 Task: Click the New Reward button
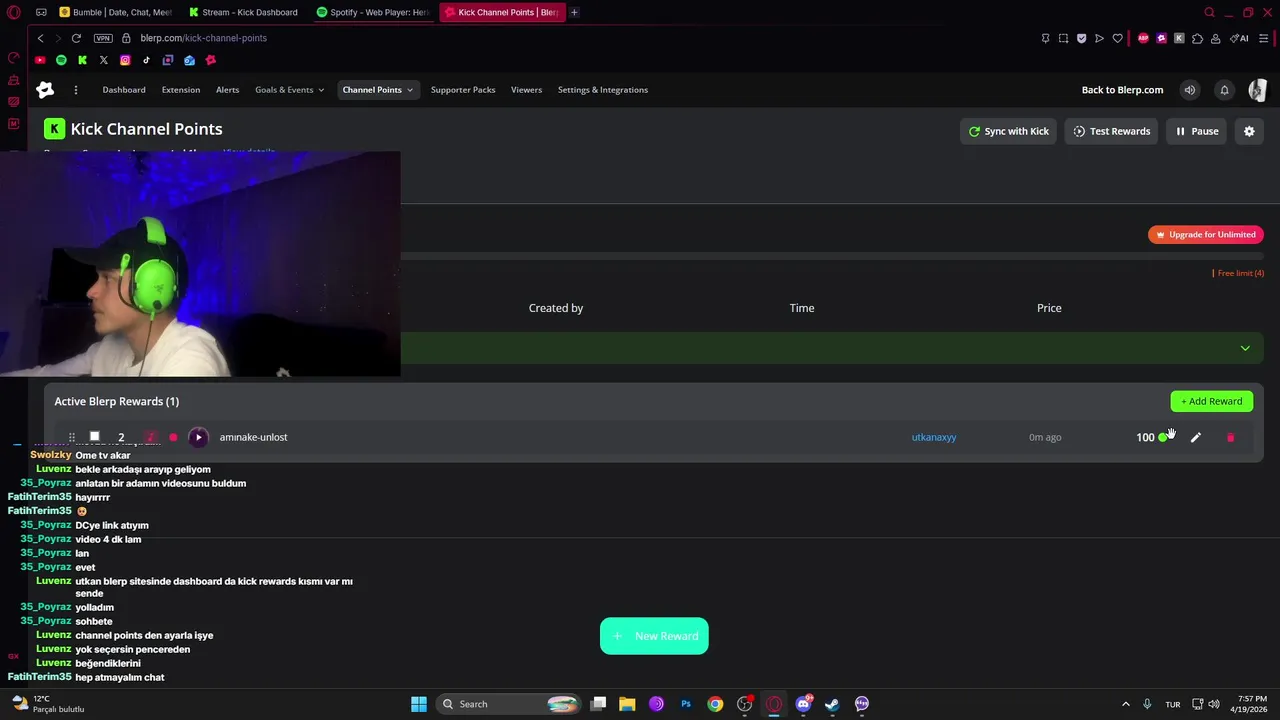654,636
